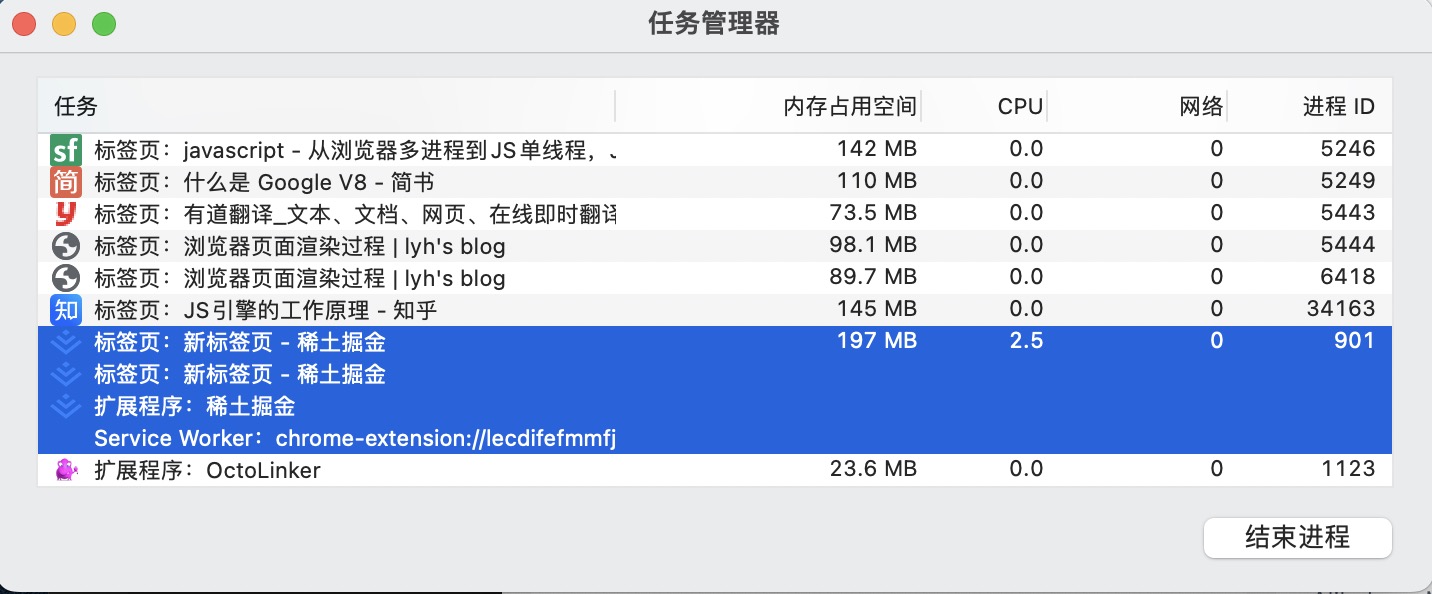
Task: Select process with ID 5246
Action: pyautogui.click(x=715, y=150)
